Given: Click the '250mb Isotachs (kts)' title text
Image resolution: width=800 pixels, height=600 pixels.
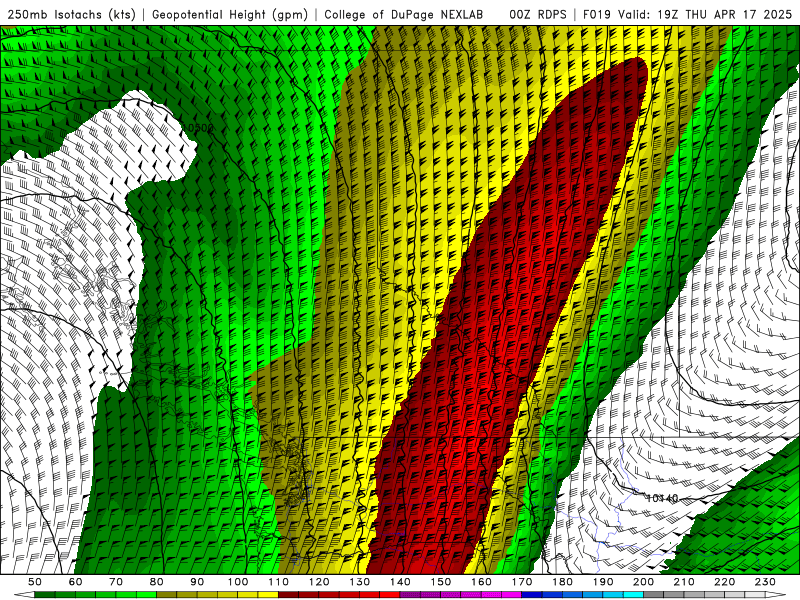Looking at the screenshot, I should [71, 15].
